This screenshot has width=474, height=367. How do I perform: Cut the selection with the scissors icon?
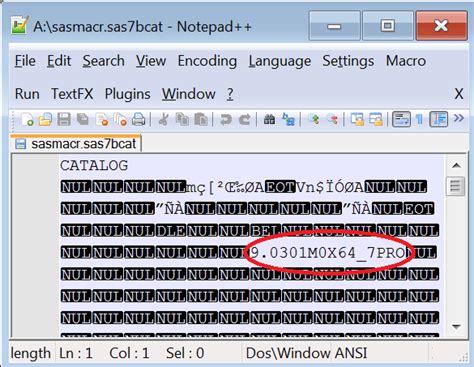(x=163, y=119)
